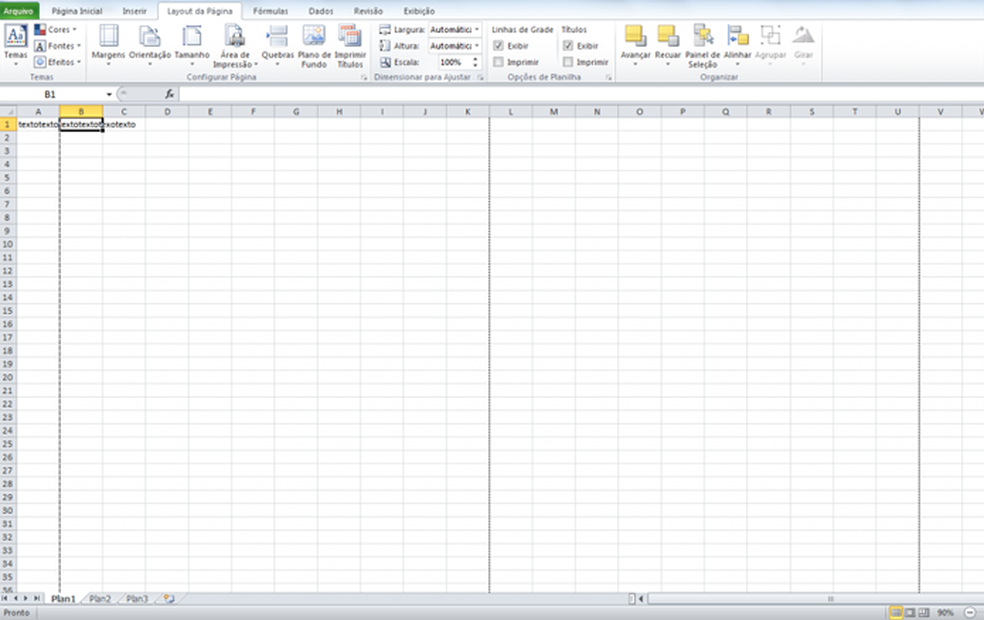Click the Agrupar group icon
This screenshot has height=620, width=984.
point(770,36)
